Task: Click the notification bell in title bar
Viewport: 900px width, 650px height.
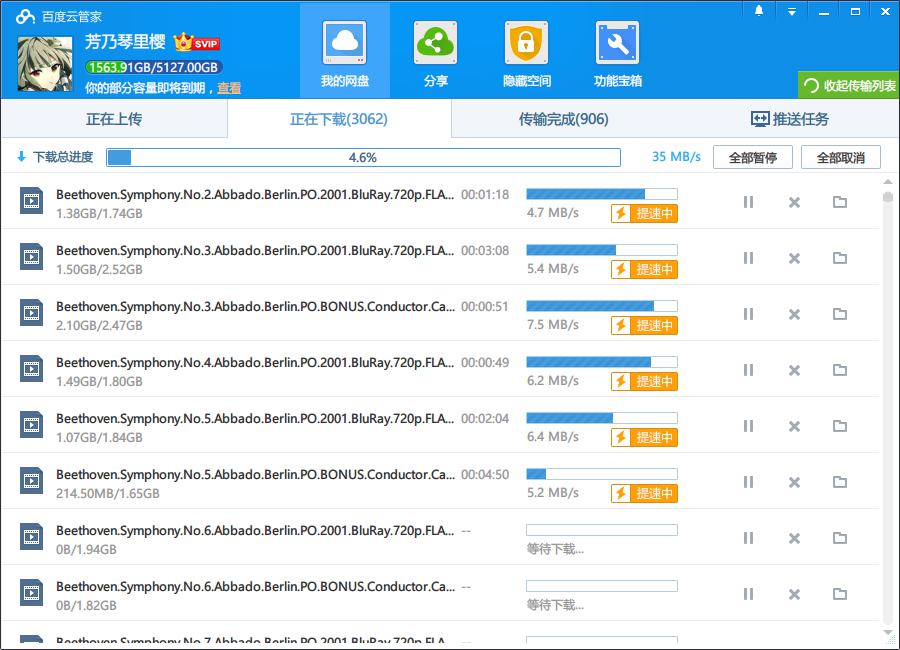Action: coord(759,11)
